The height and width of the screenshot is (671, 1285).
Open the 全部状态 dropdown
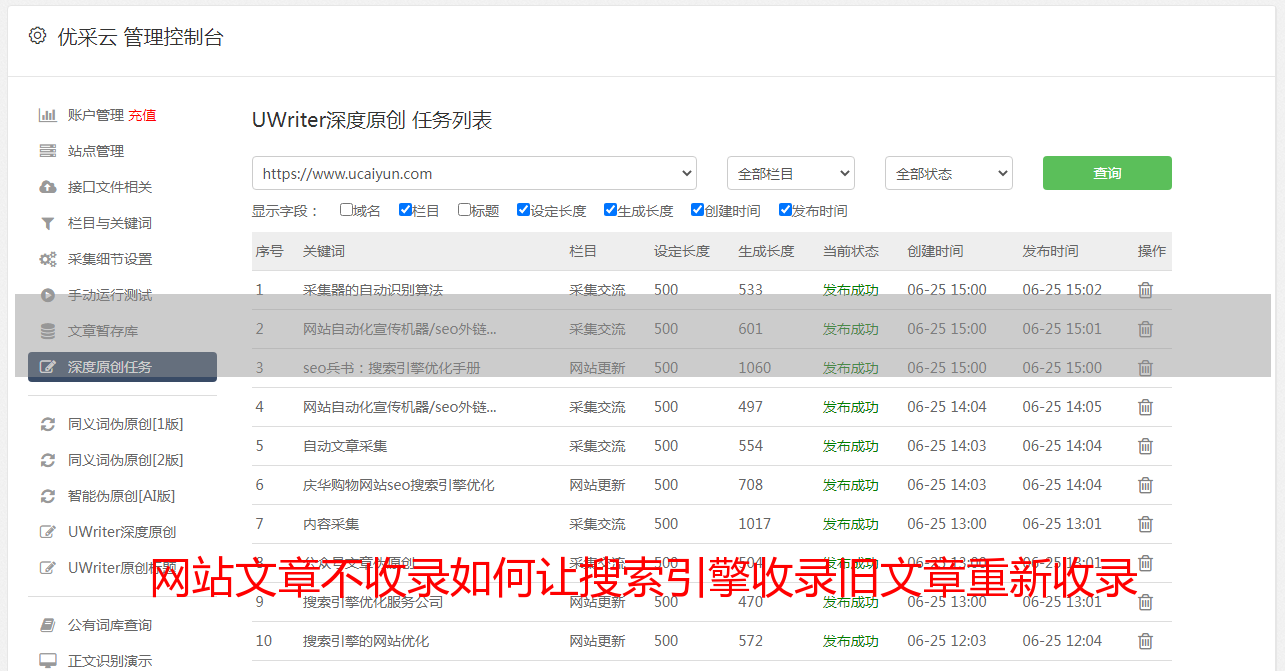949,173
